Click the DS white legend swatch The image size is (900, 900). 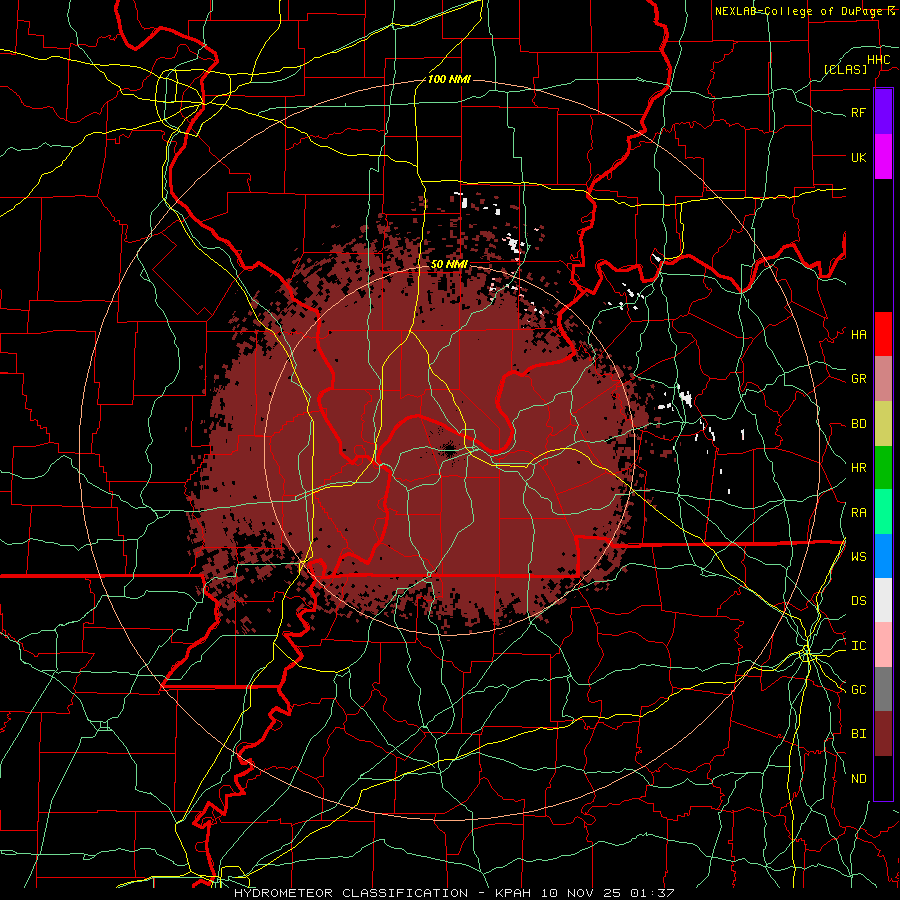click(883, 600)
